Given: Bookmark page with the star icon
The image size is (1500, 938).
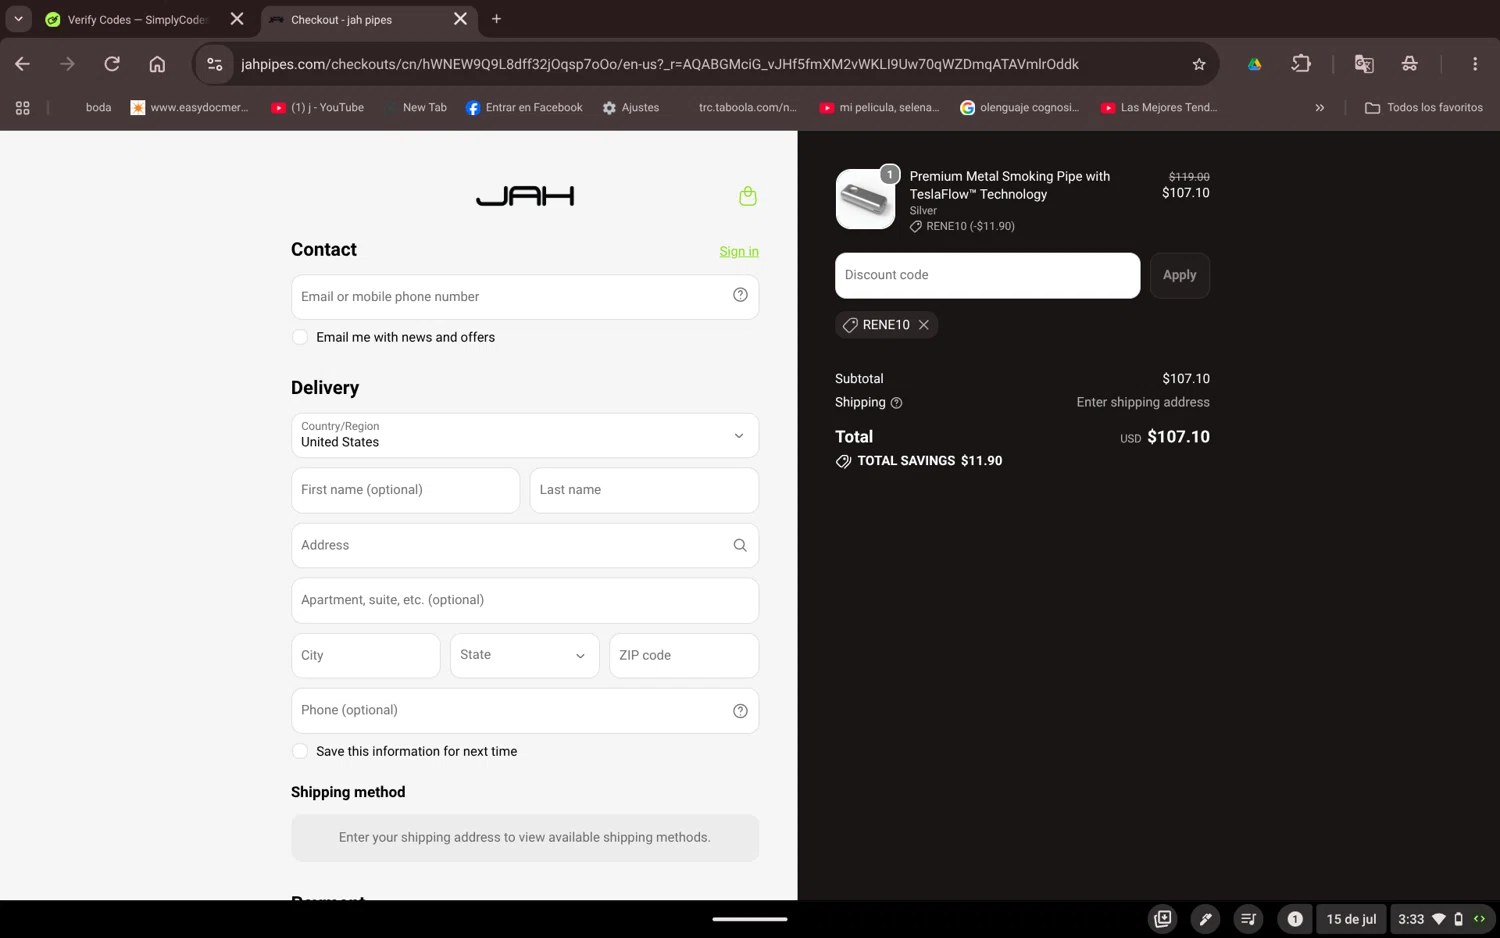Looking at the screenshot, I should [1199, 64].
